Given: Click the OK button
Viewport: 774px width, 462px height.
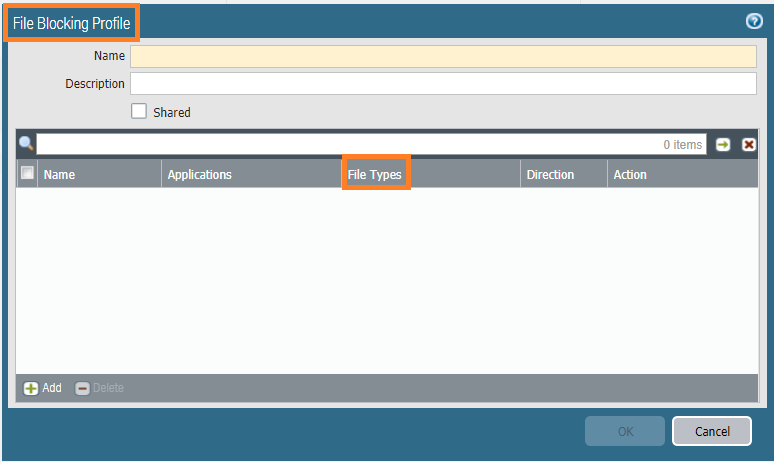Looking at the screenshot, I should 625,431.
